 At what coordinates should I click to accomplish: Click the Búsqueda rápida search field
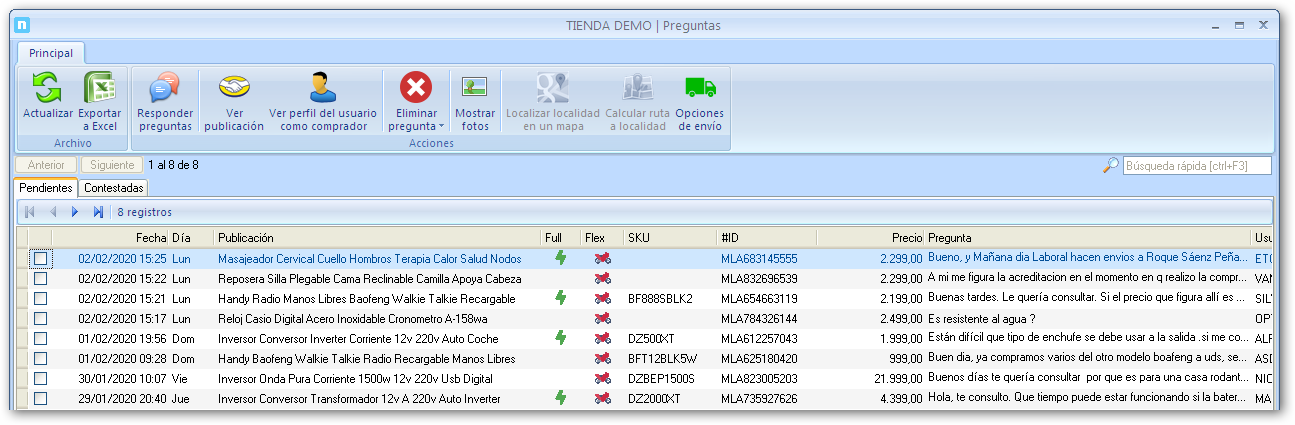(1197, 165)
